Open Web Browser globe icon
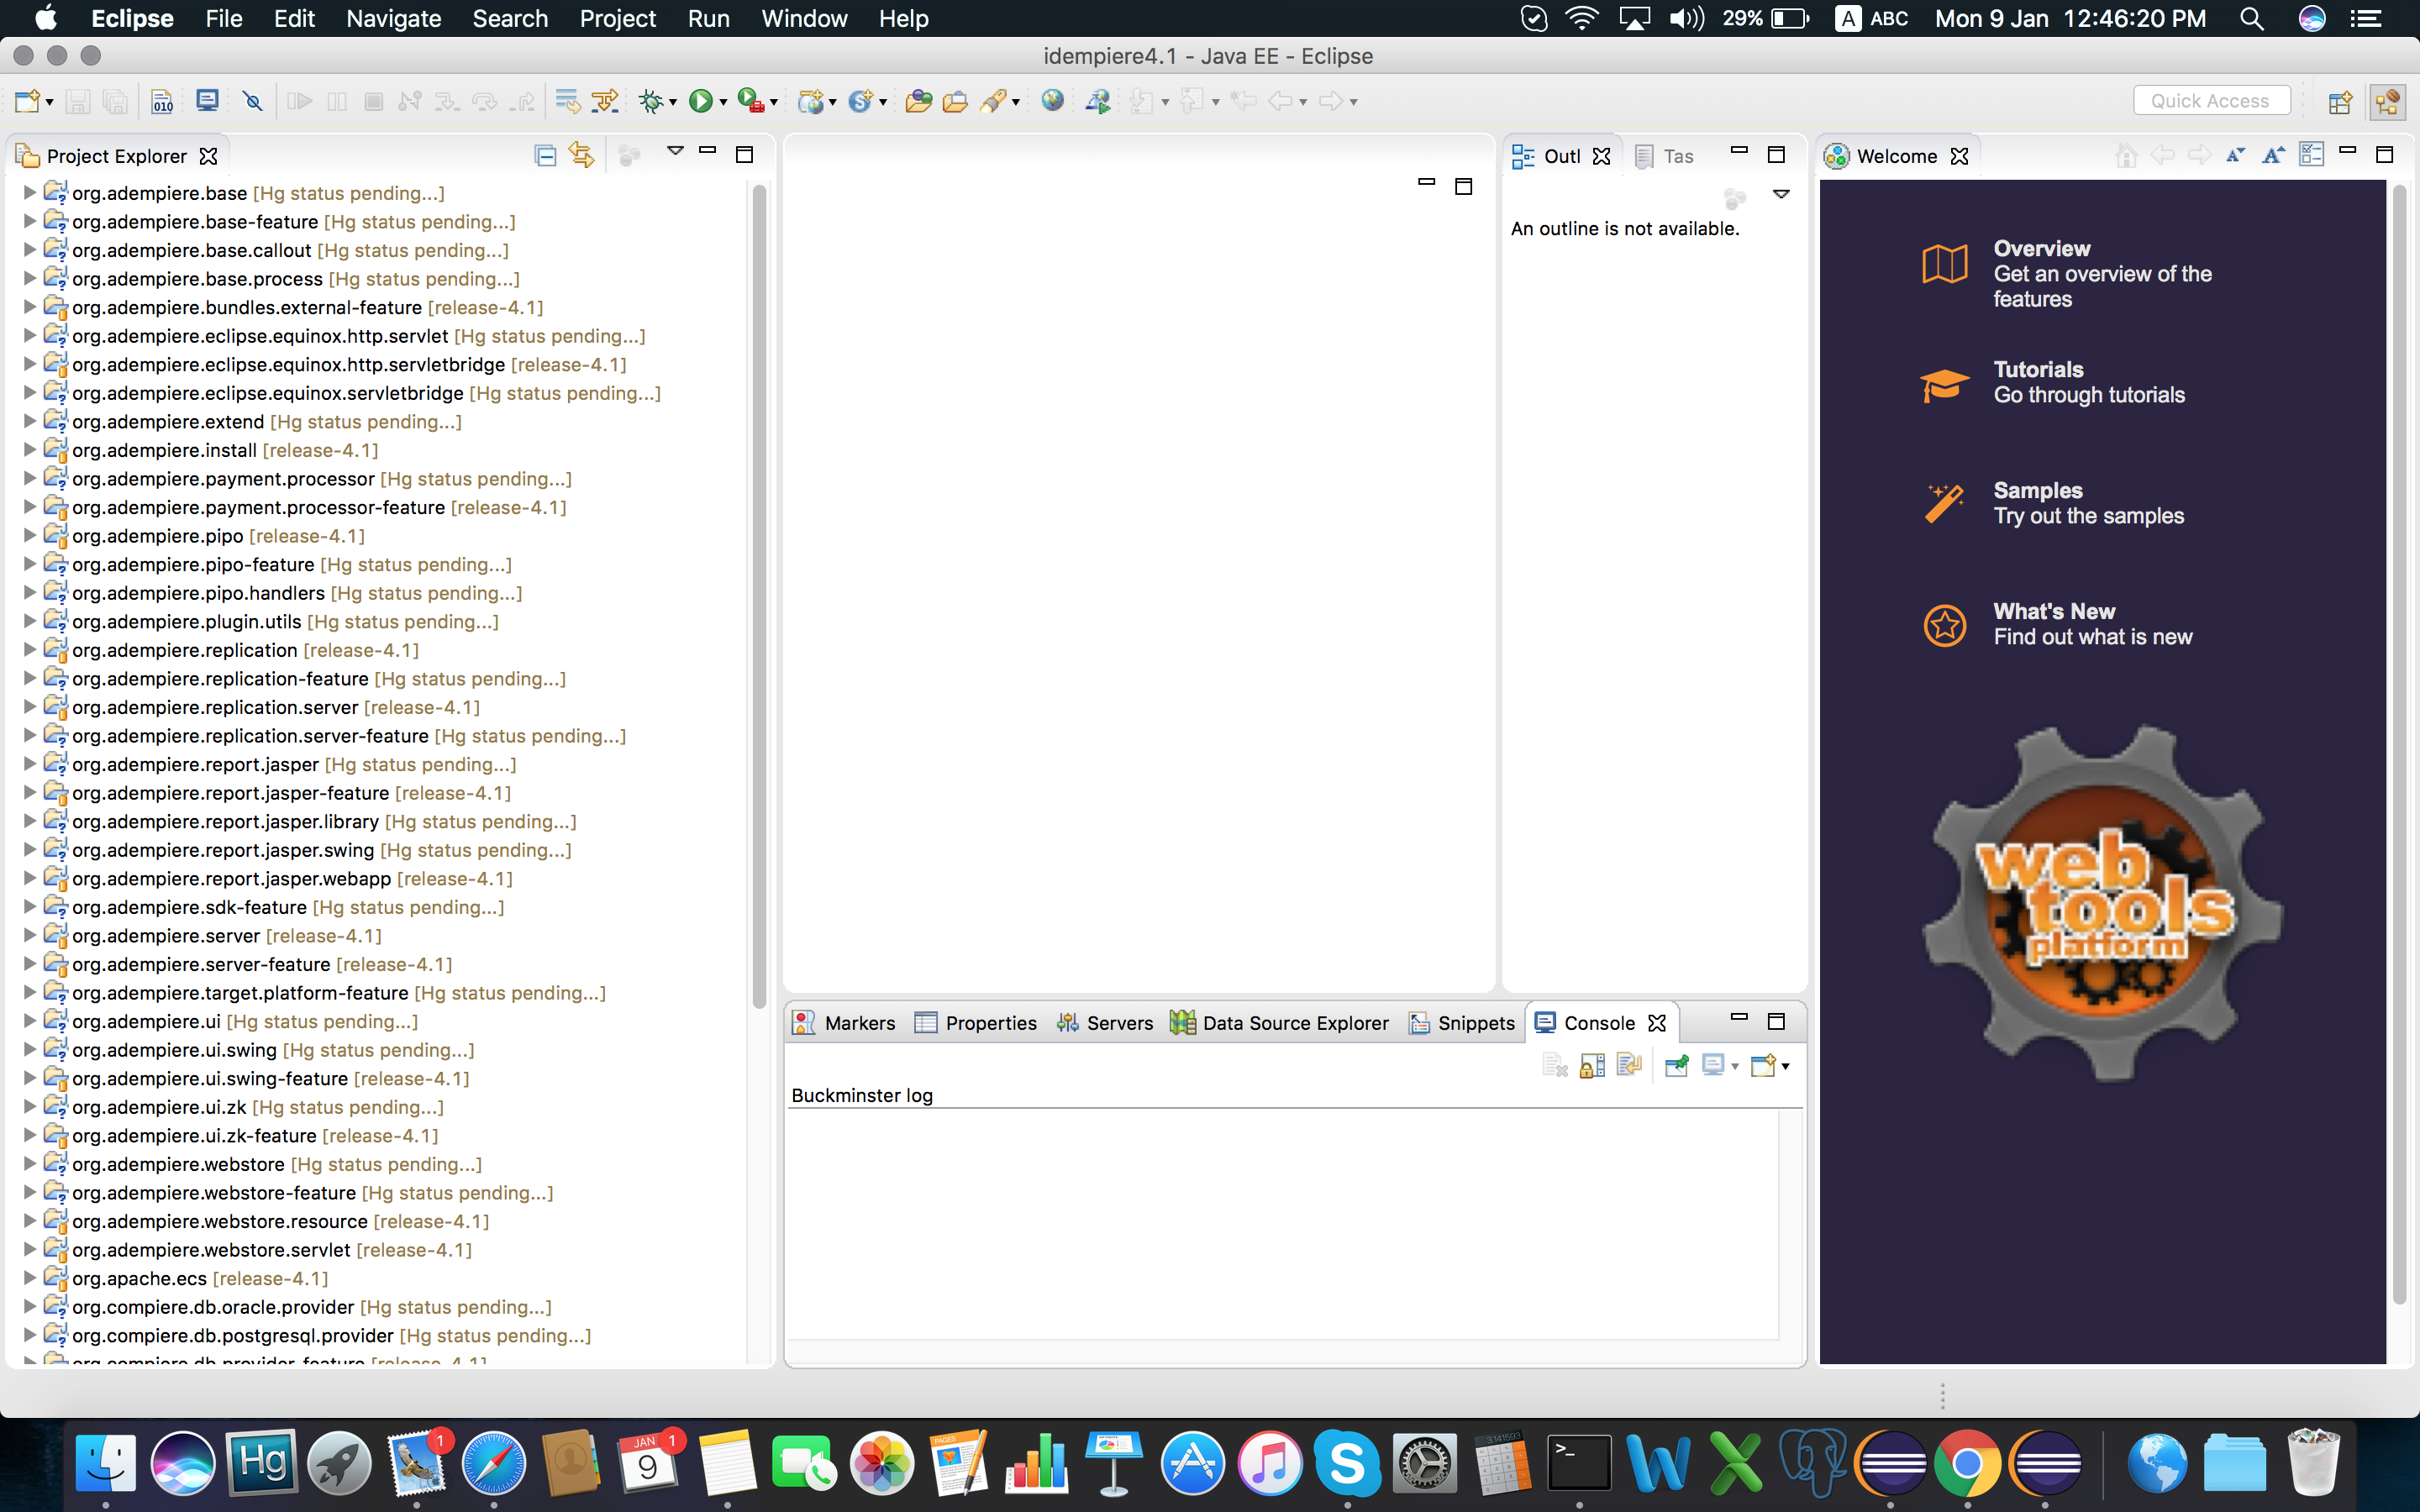2420x1512 pixels. click(x=1052, y=101)
